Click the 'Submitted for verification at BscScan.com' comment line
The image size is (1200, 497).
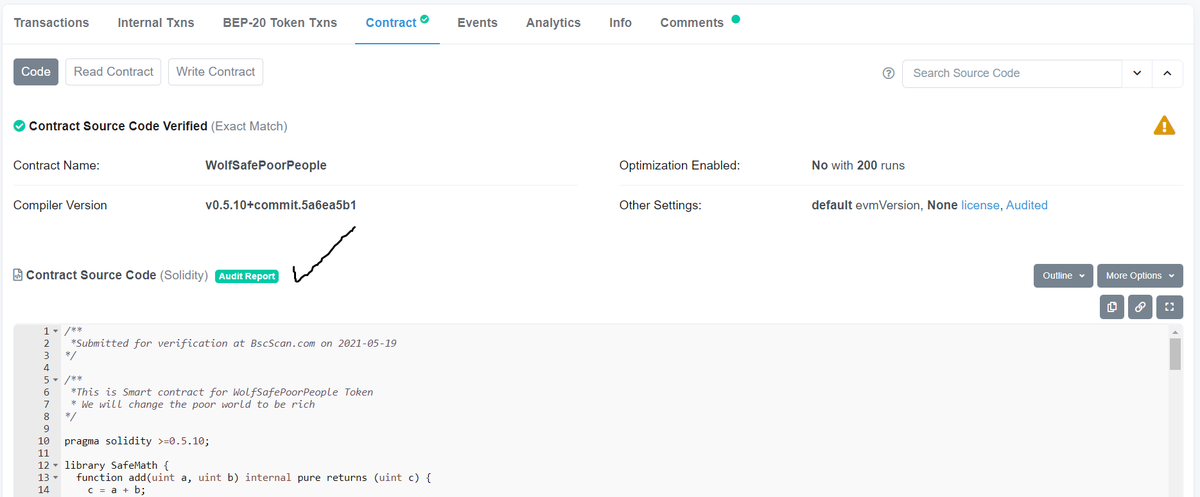[x=233, y=343]
